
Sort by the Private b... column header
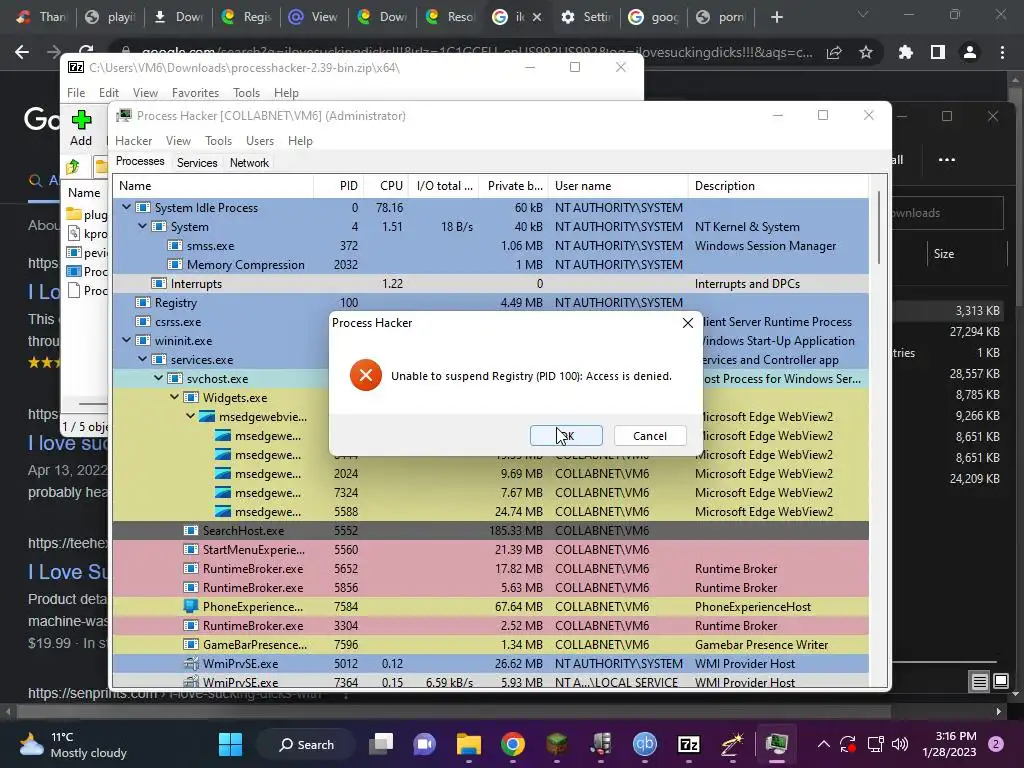click(x=513, y=186)
